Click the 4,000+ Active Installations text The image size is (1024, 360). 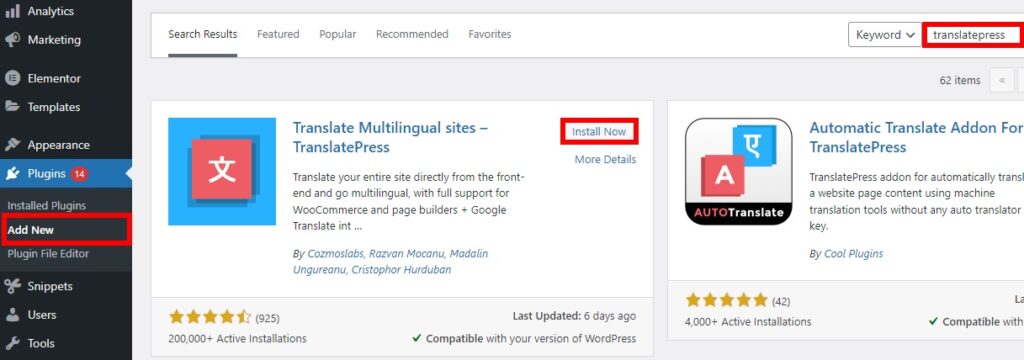click(x=748, y=321)
